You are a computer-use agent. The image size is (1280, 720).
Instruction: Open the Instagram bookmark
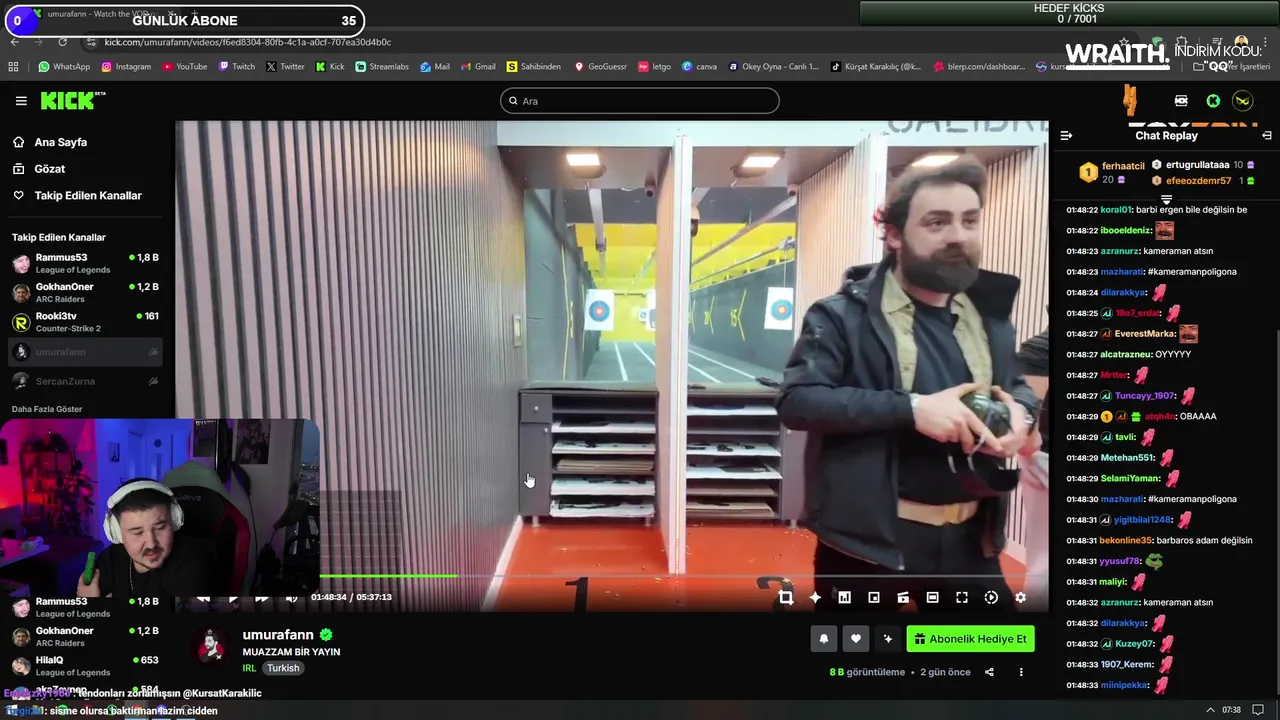pyautogui.click(x=126, y=67)
